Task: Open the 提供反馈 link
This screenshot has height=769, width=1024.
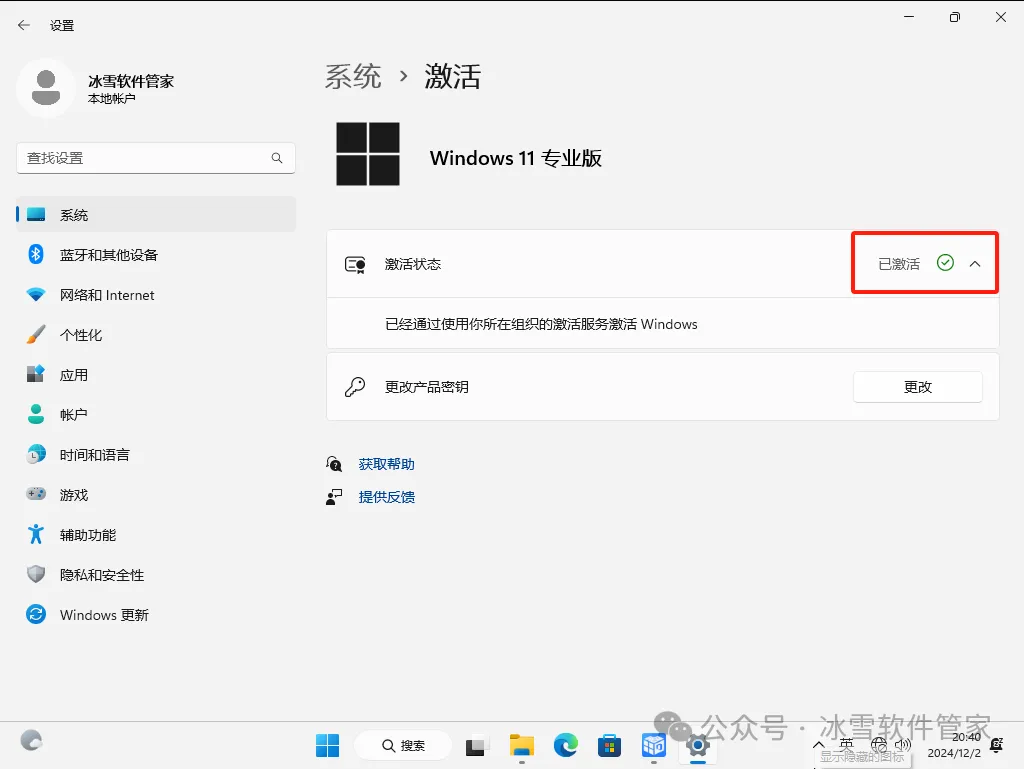Action: [387, 497]
